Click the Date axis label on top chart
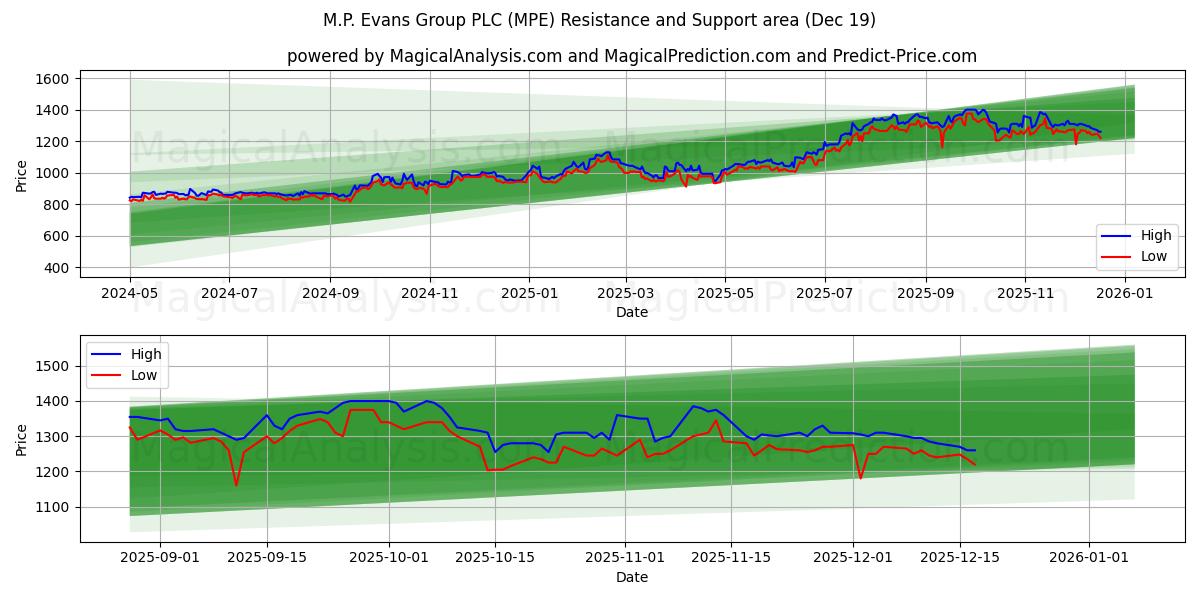Image resolution: width=1200 pixels, height=600 pixels. click(x=630, y=310)
